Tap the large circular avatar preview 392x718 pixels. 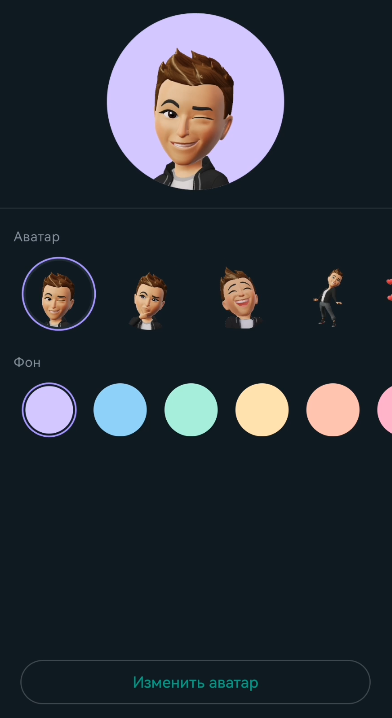click(x=196, y=101)
